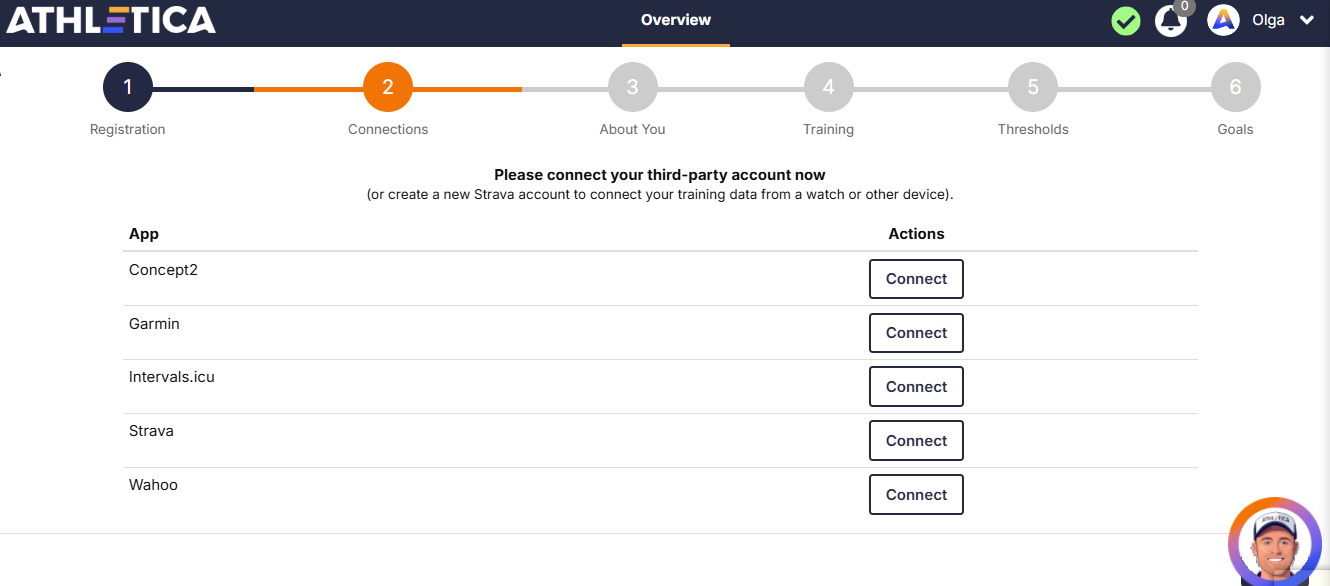Click the Thresholds step label

[x=1033, y=129]
